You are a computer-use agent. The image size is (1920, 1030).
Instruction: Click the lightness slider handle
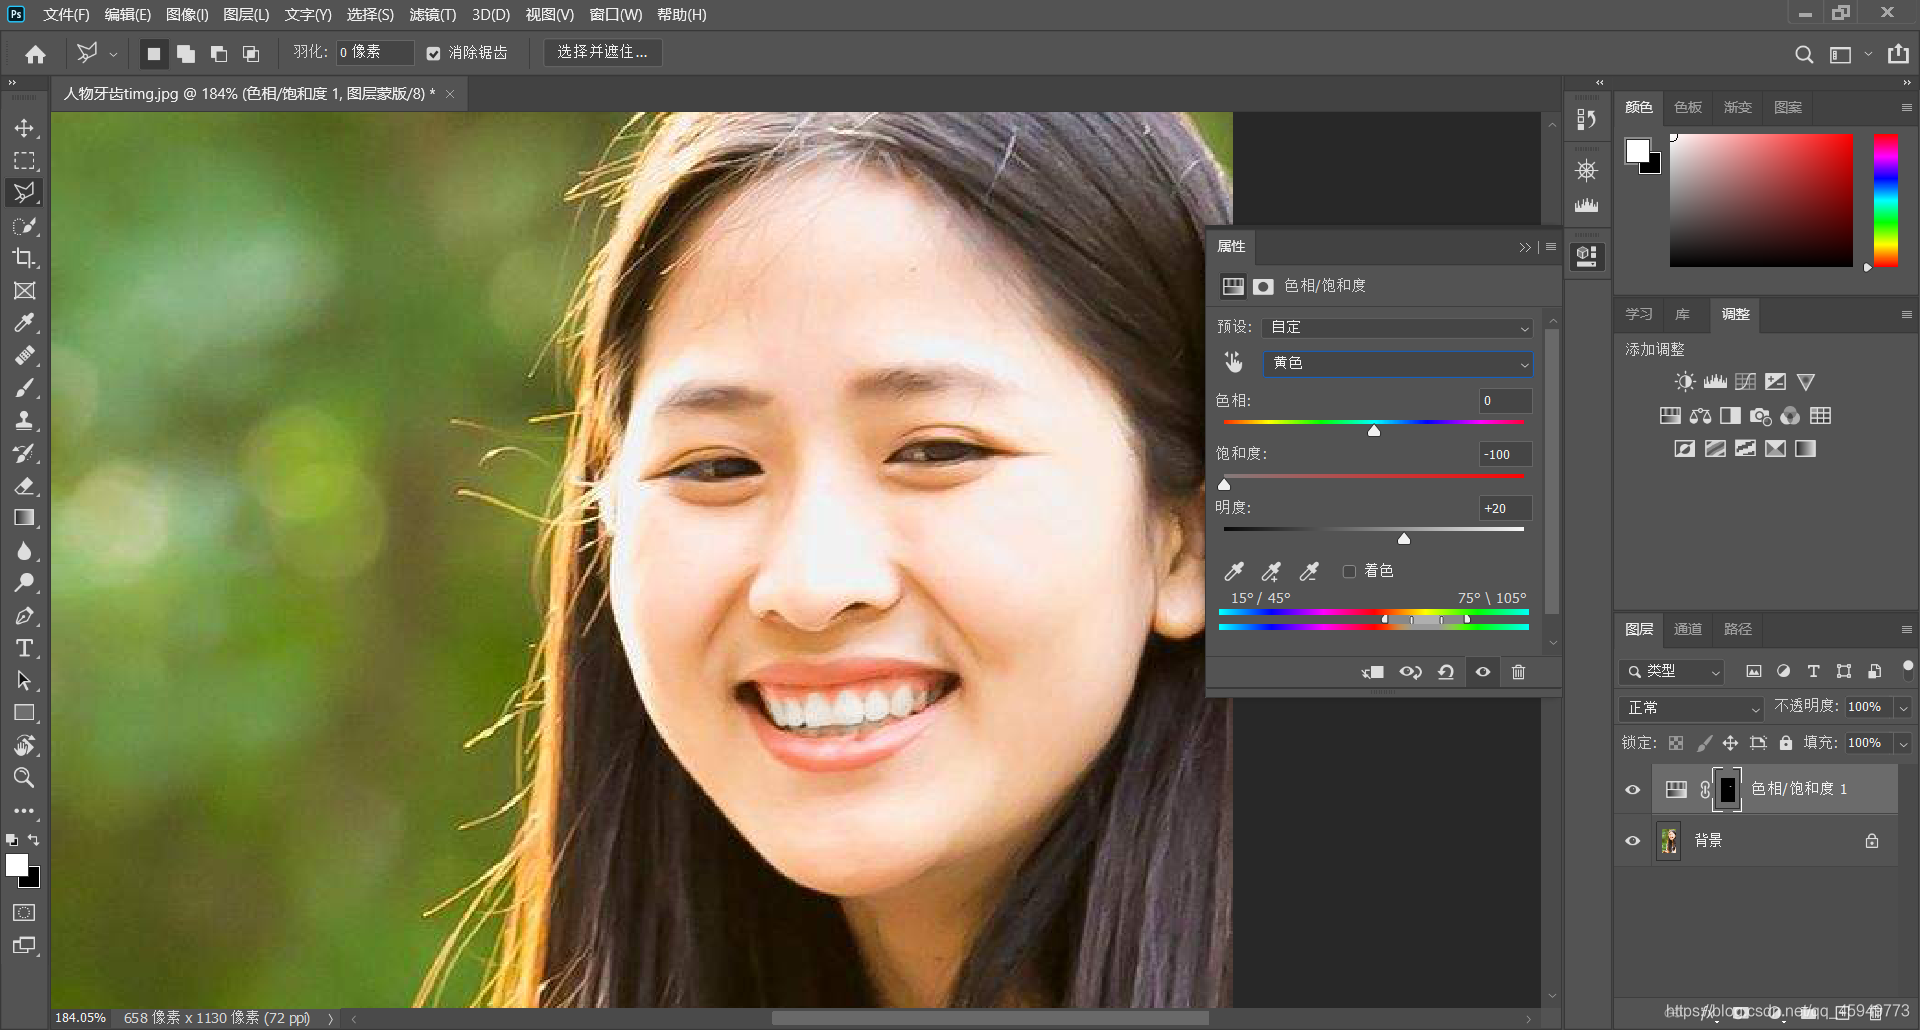pyautogui.click(x=1404, y=538)
